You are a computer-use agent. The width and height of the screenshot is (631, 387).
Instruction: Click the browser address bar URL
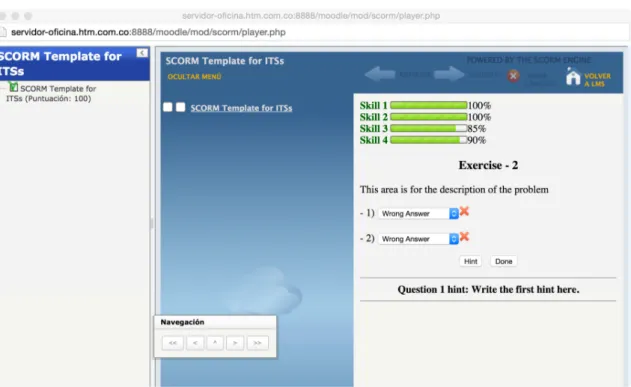(148, 32)
